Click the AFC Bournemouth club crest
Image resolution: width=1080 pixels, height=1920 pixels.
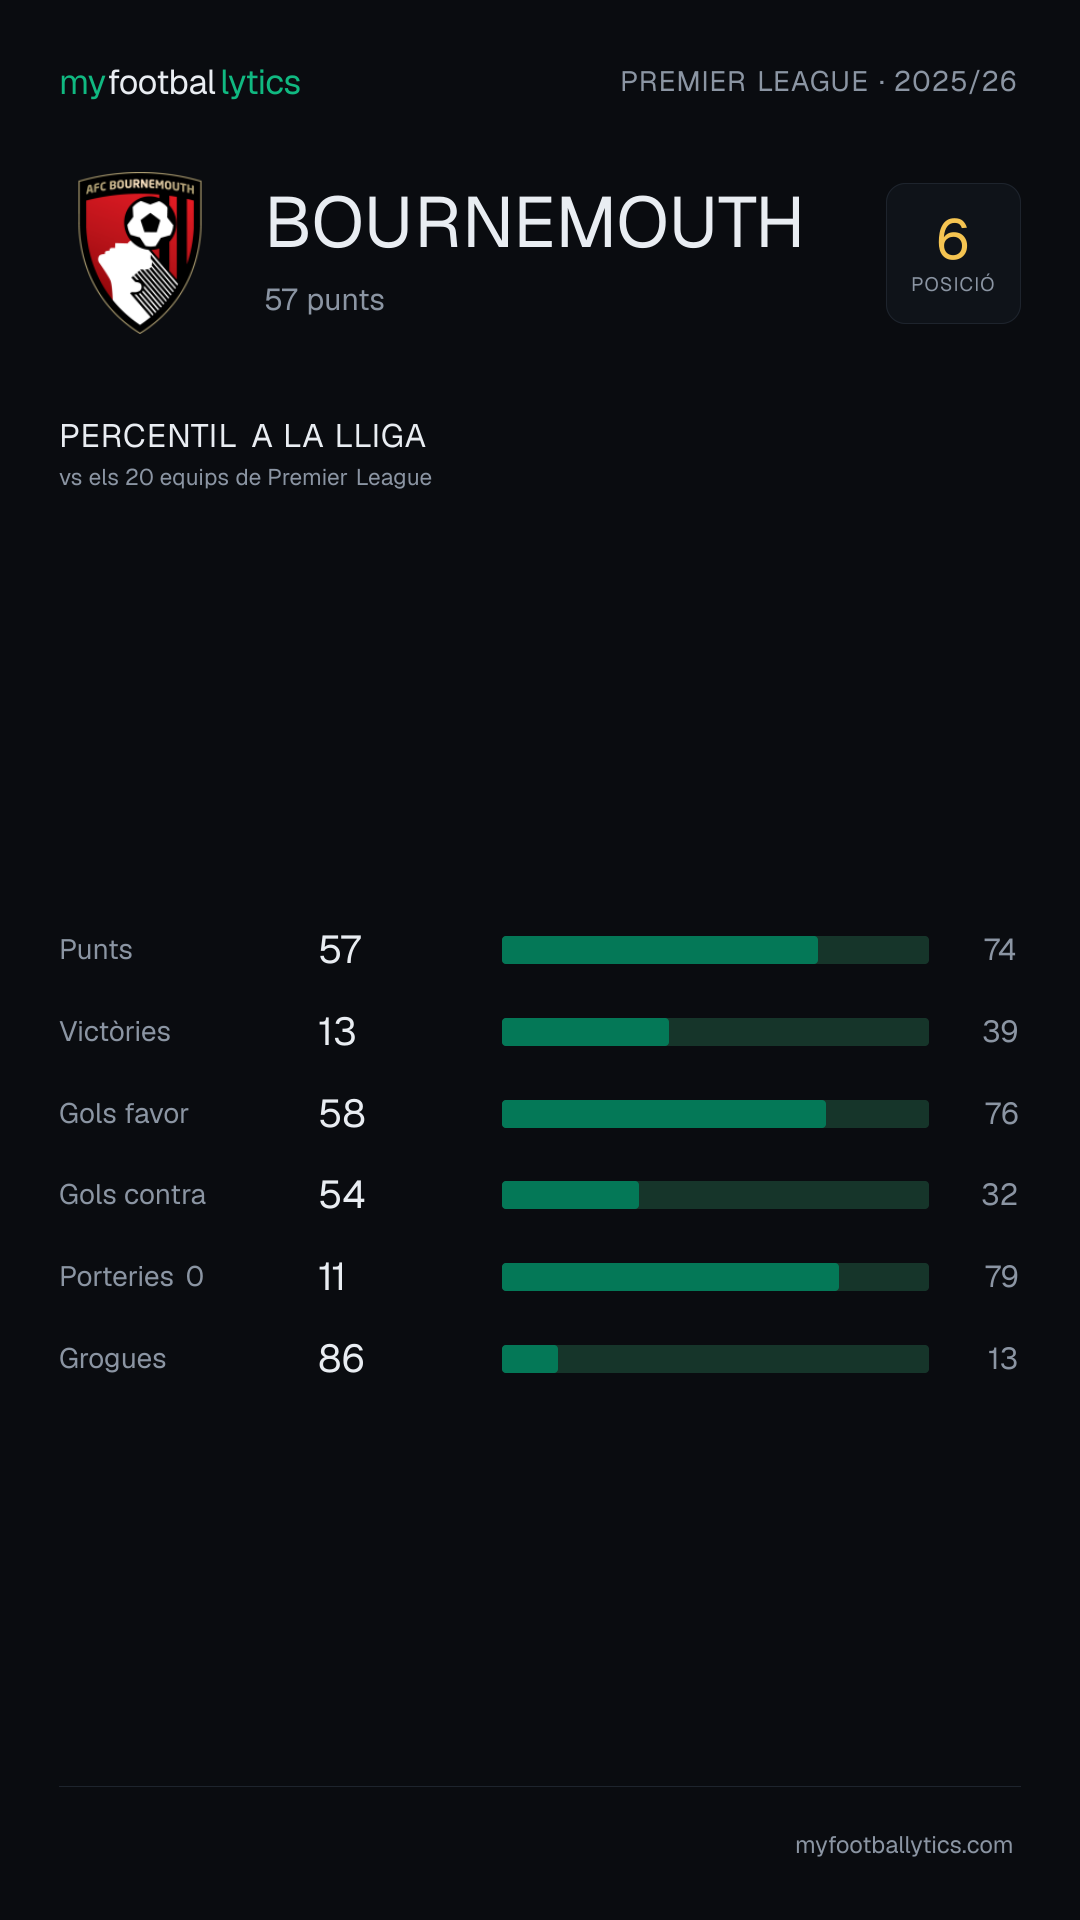point(140,252)
